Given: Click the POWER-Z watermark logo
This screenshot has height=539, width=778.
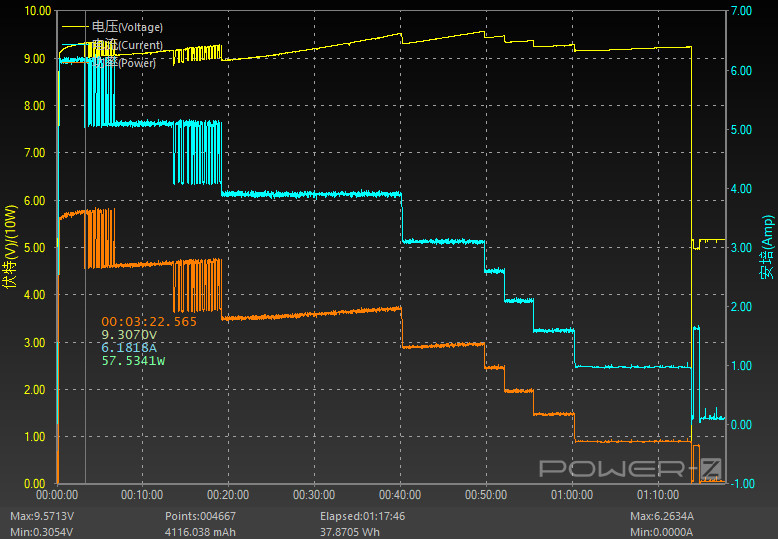Looking at the screenshot, I should 630,469.
